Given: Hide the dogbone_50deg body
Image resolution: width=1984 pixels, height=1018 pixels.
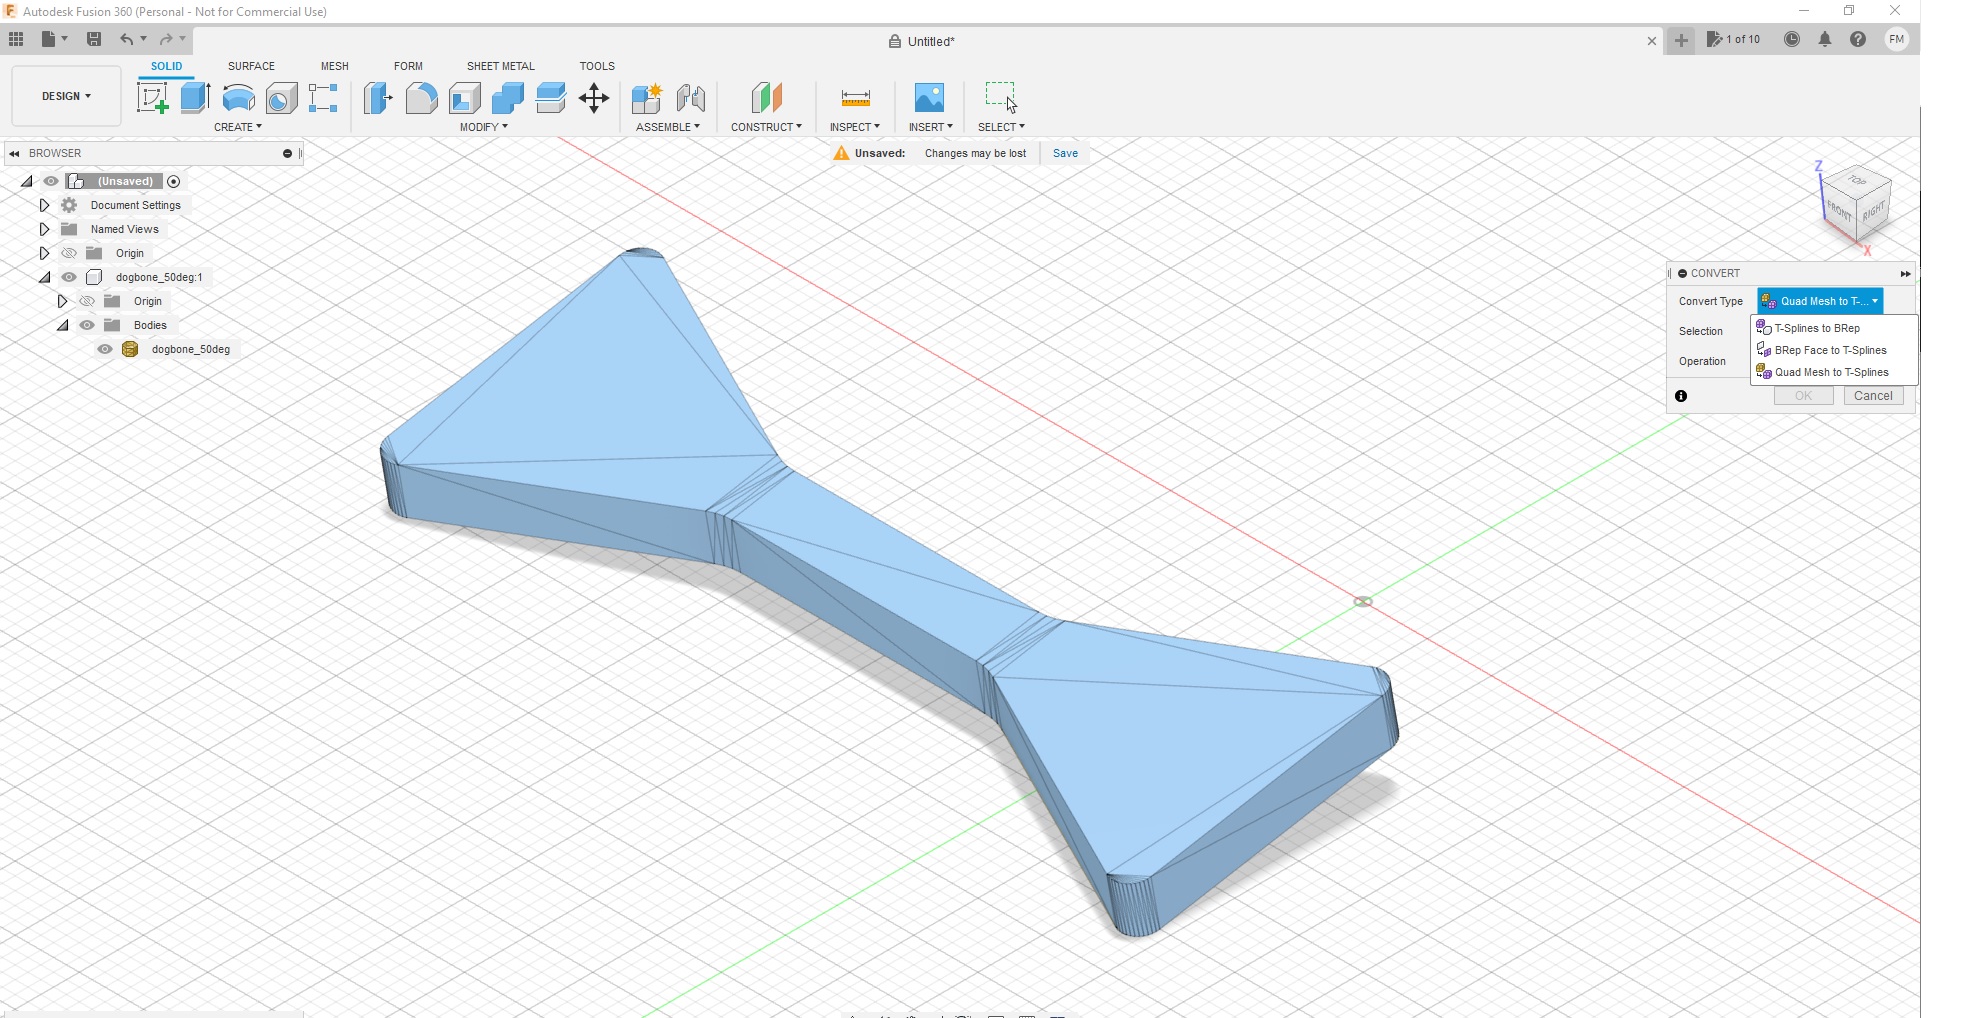Looking at the screenshot, I should 105,349.
